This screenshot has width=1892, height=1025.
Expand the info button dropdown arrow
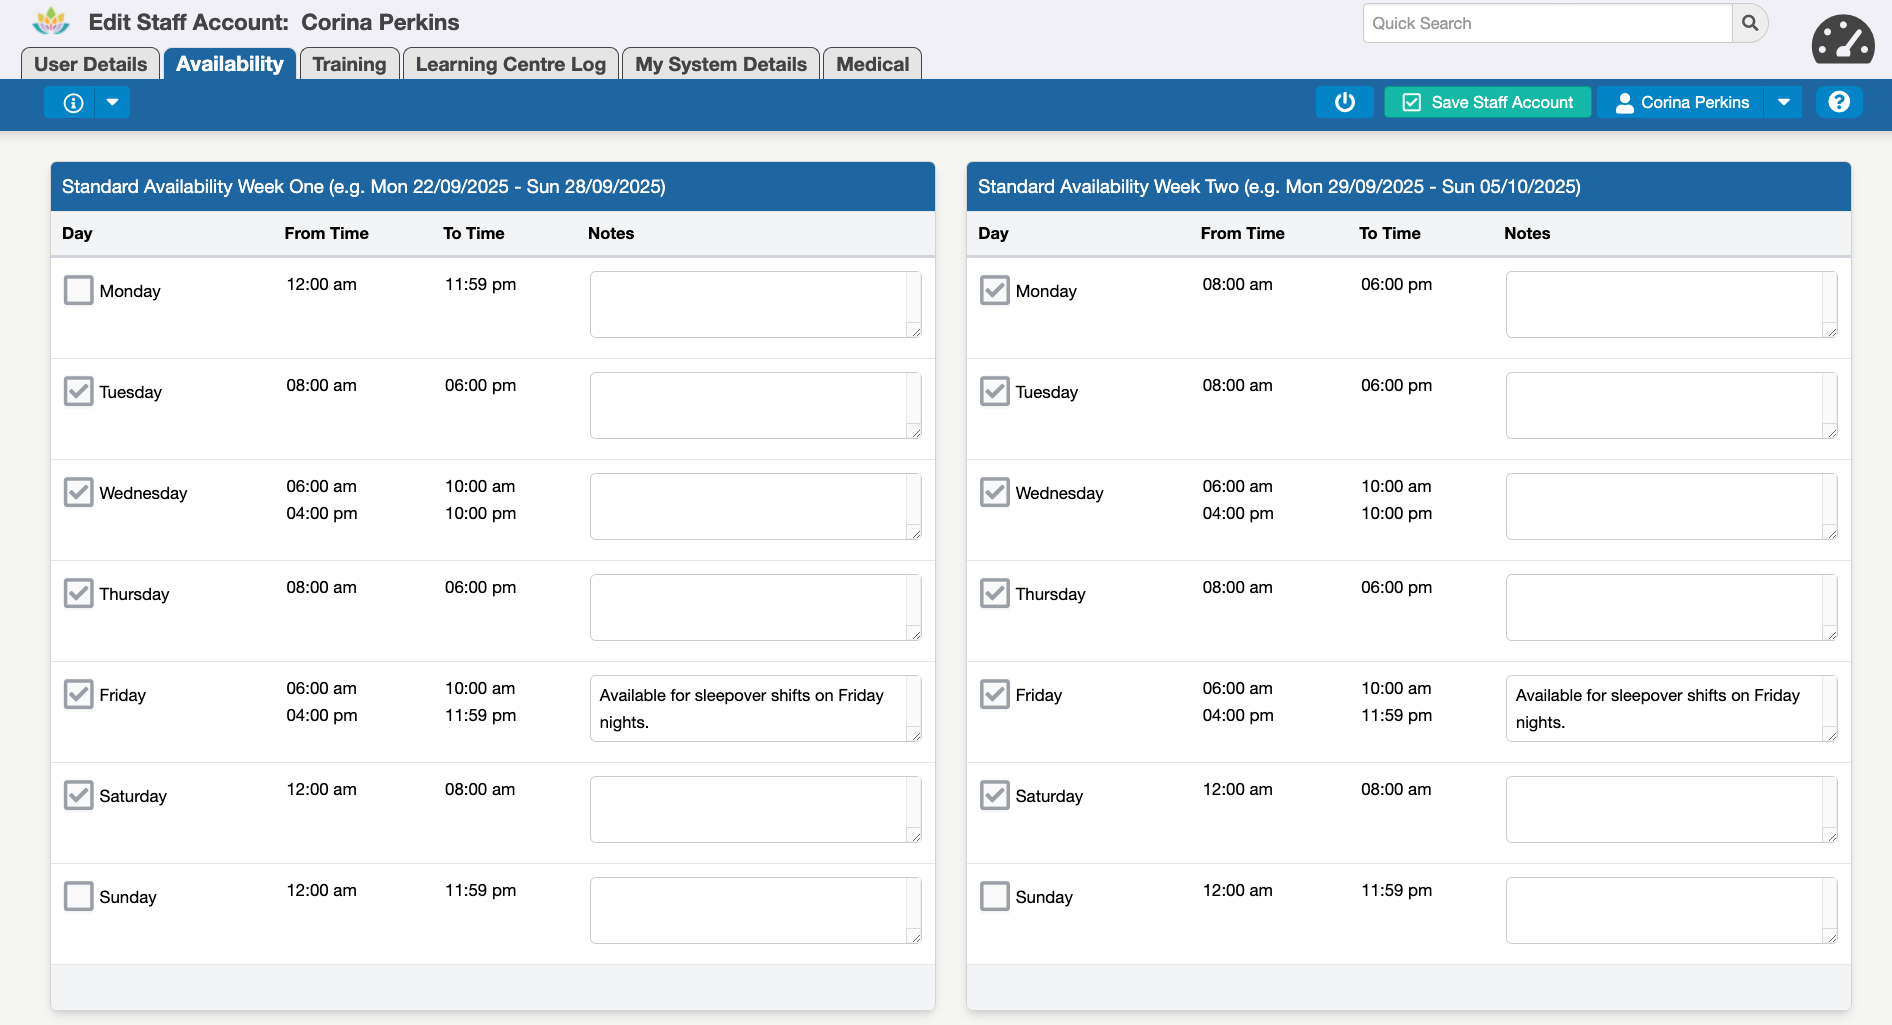(113, 102)
